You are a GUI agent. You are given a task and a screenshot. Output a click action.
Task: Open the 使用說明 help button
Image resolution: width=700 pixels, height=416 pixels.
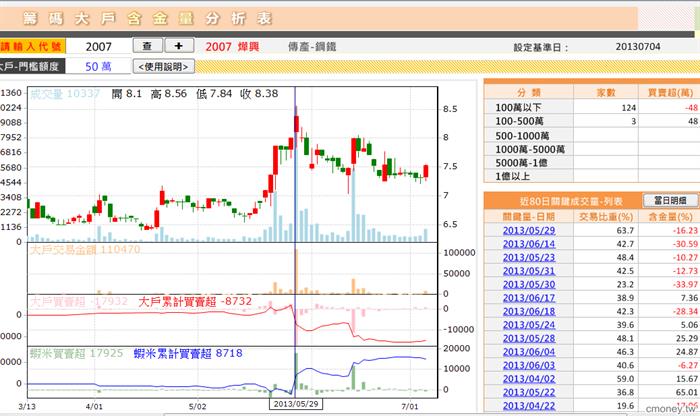[x=164, y=67]
